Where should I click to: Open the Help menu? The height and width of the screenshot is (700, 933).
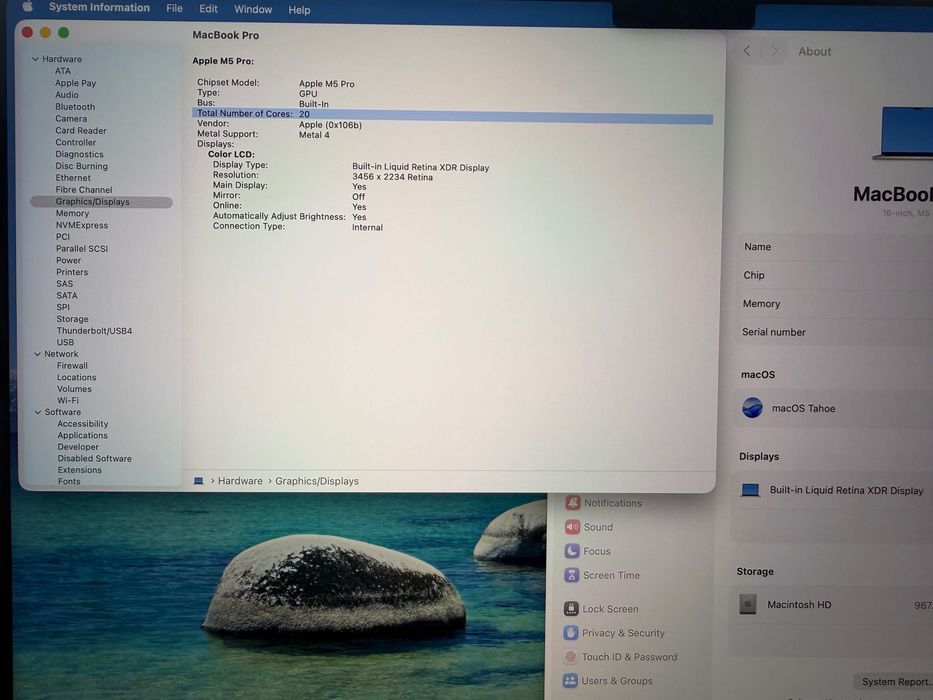[x=299, y=10]
